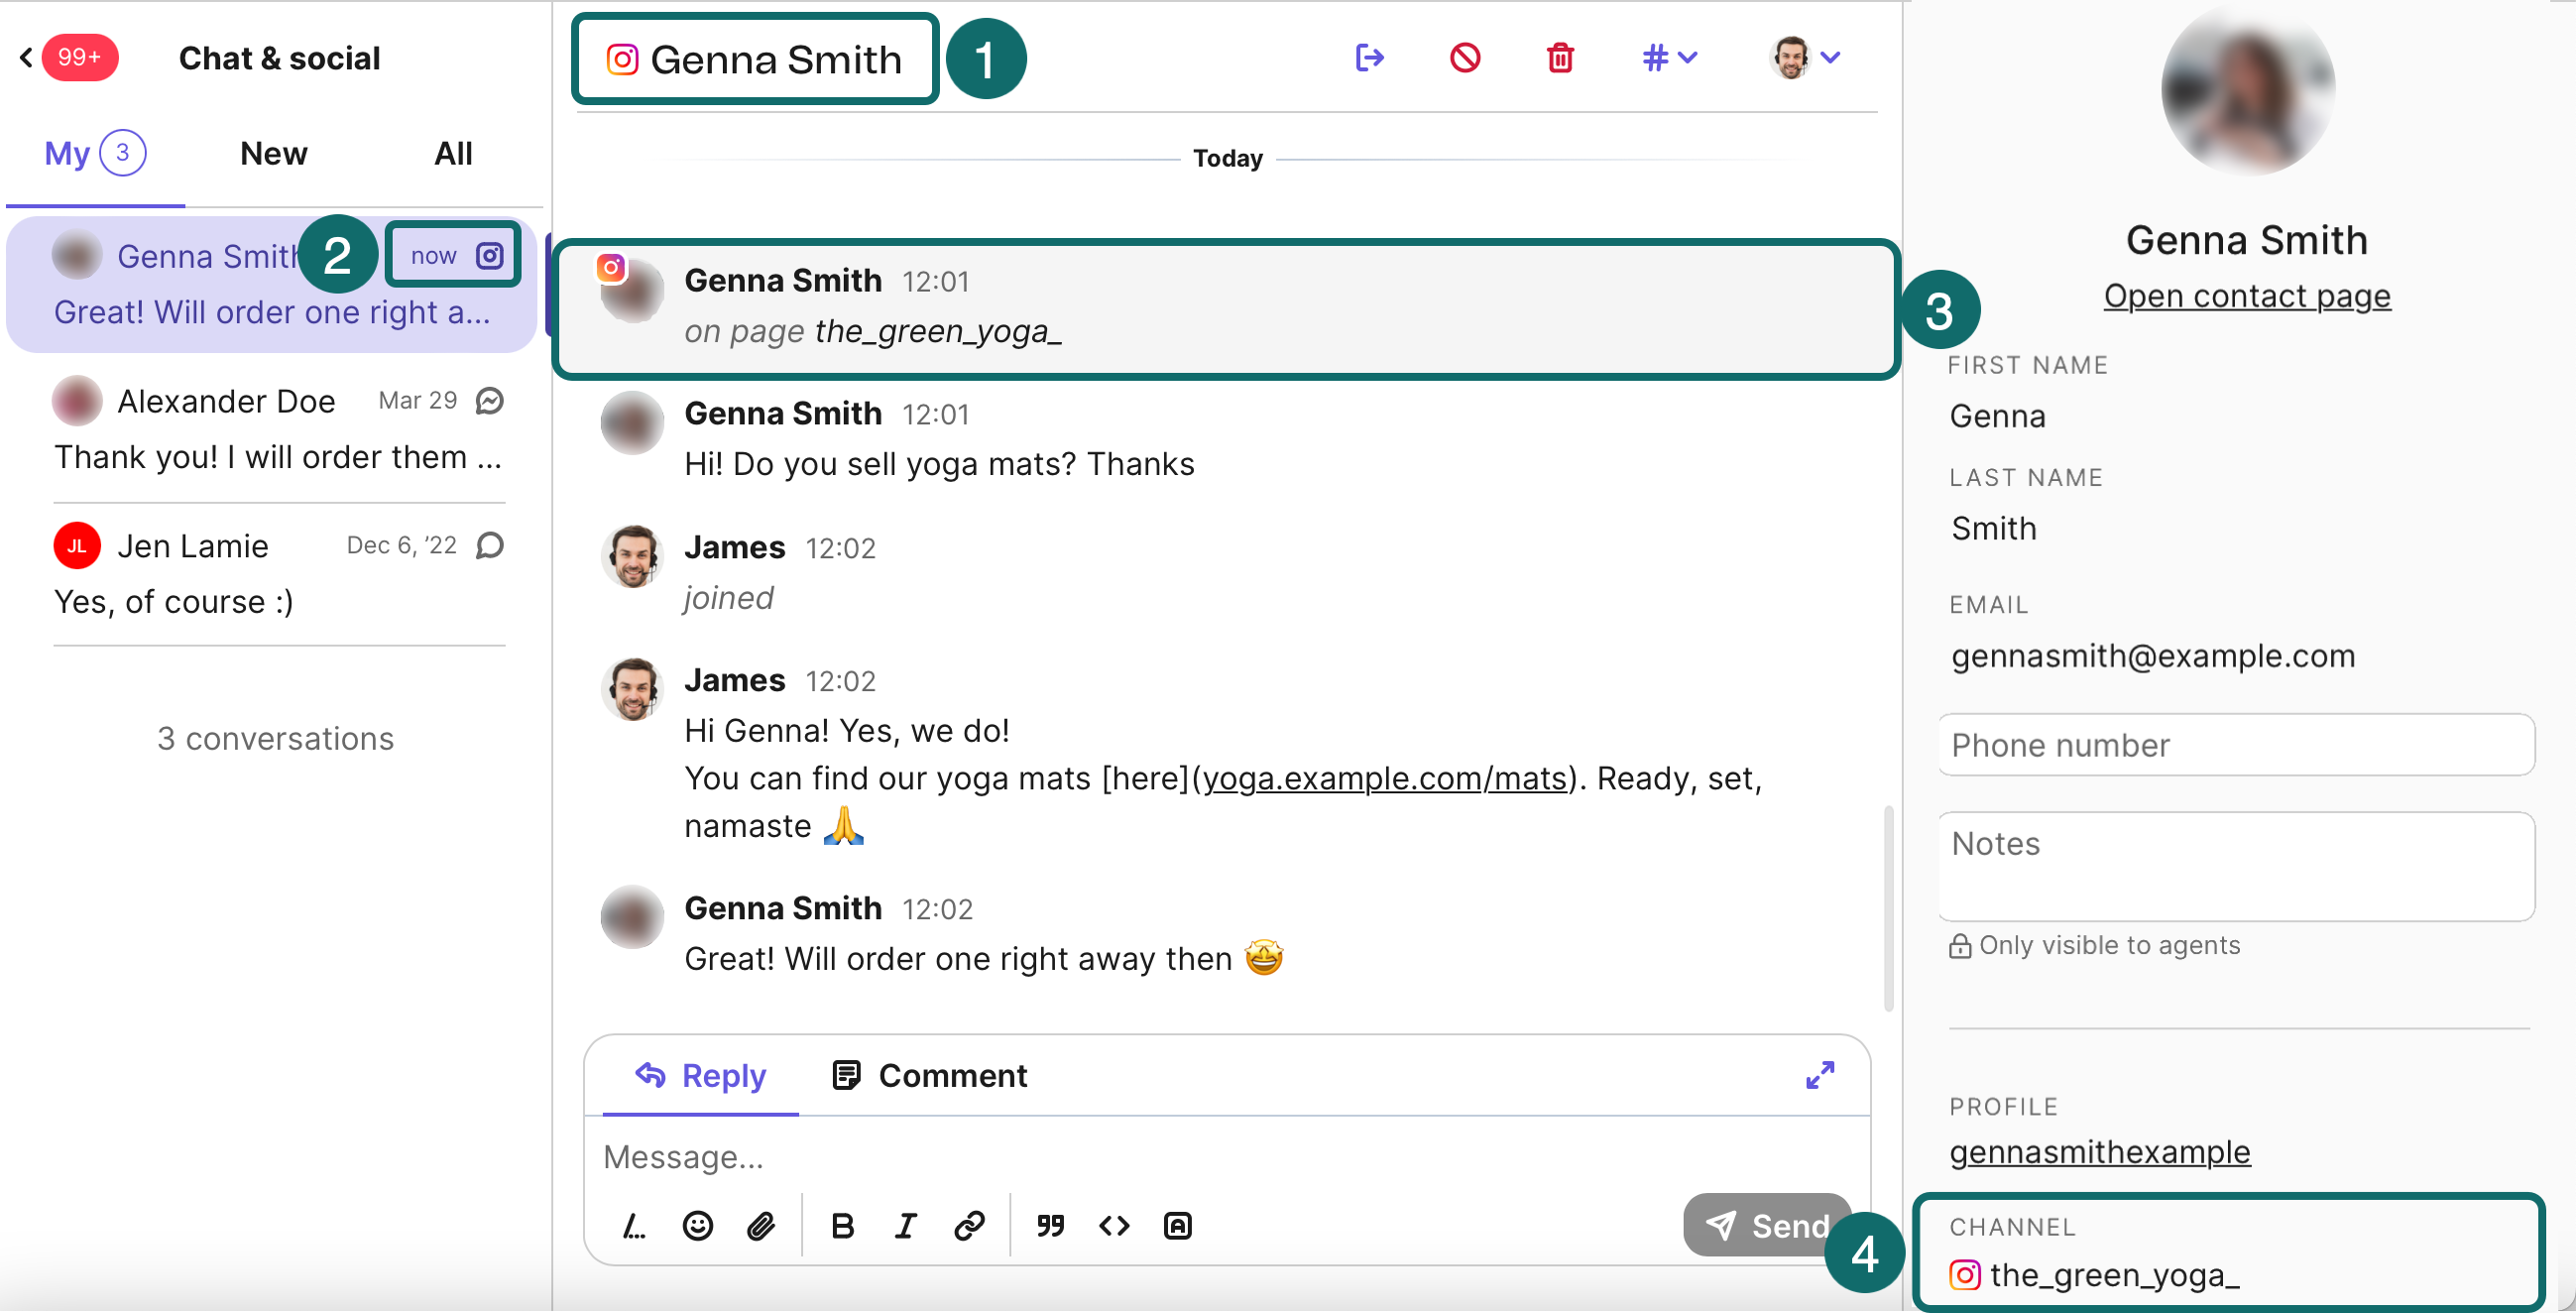2576x1313 pixels.
Task: Delete the current conversation
Action: click(1560, 58)
